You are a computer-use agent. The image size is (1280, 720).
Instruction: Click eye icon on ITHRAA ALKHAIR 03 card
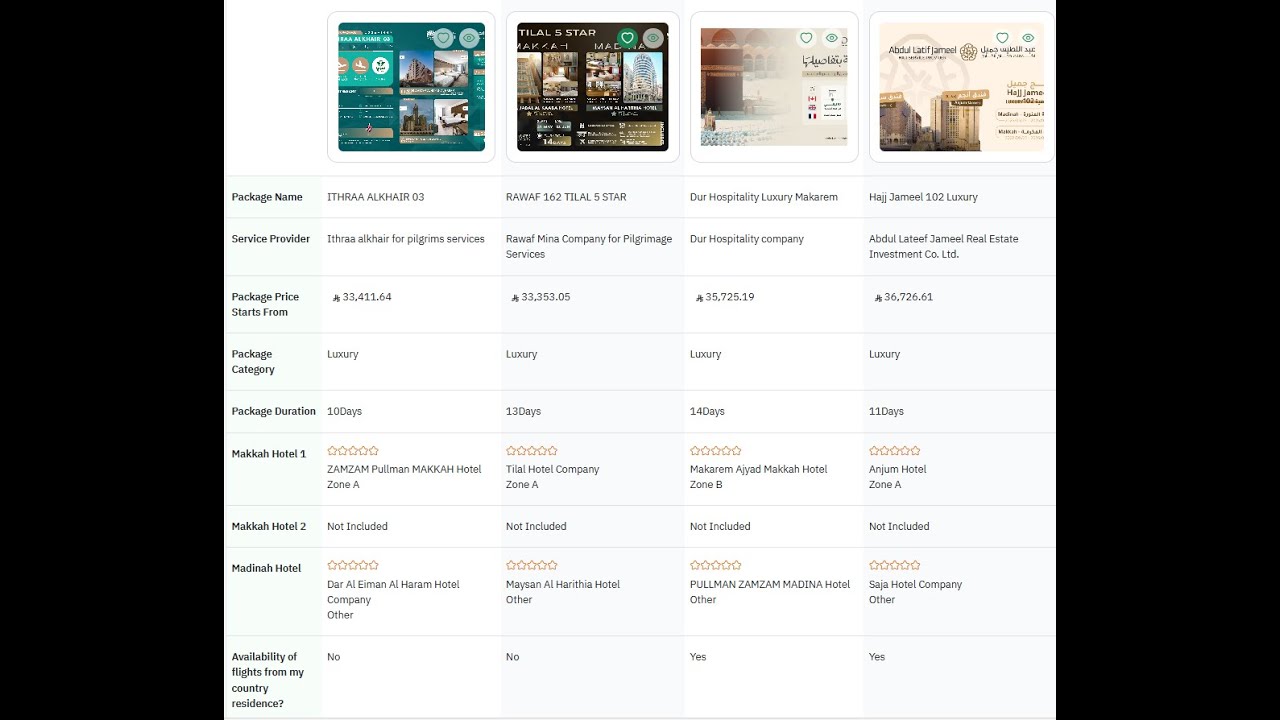point(469,38)
